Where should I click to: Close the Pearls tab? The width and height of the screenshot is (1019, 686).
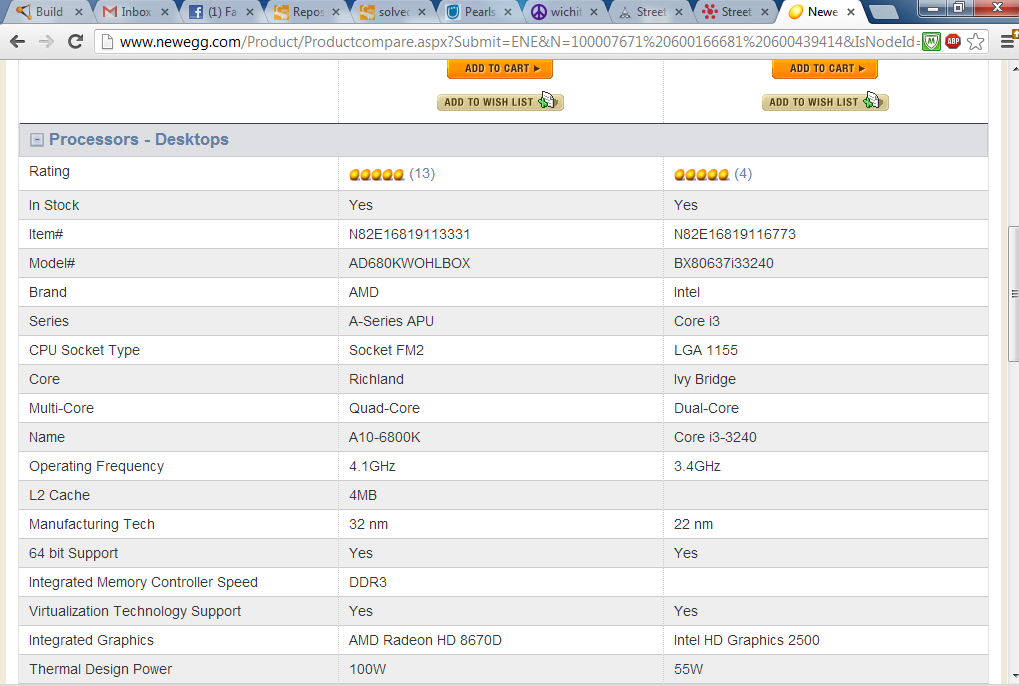pos(508,12)
